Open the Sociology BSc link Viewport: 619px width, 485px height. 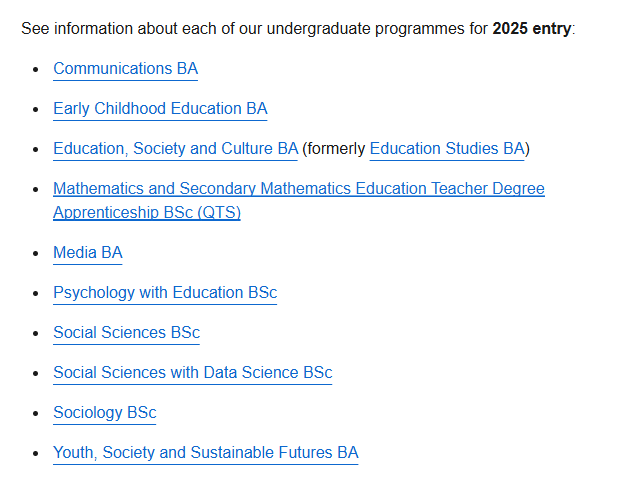(x=105, y=412)
